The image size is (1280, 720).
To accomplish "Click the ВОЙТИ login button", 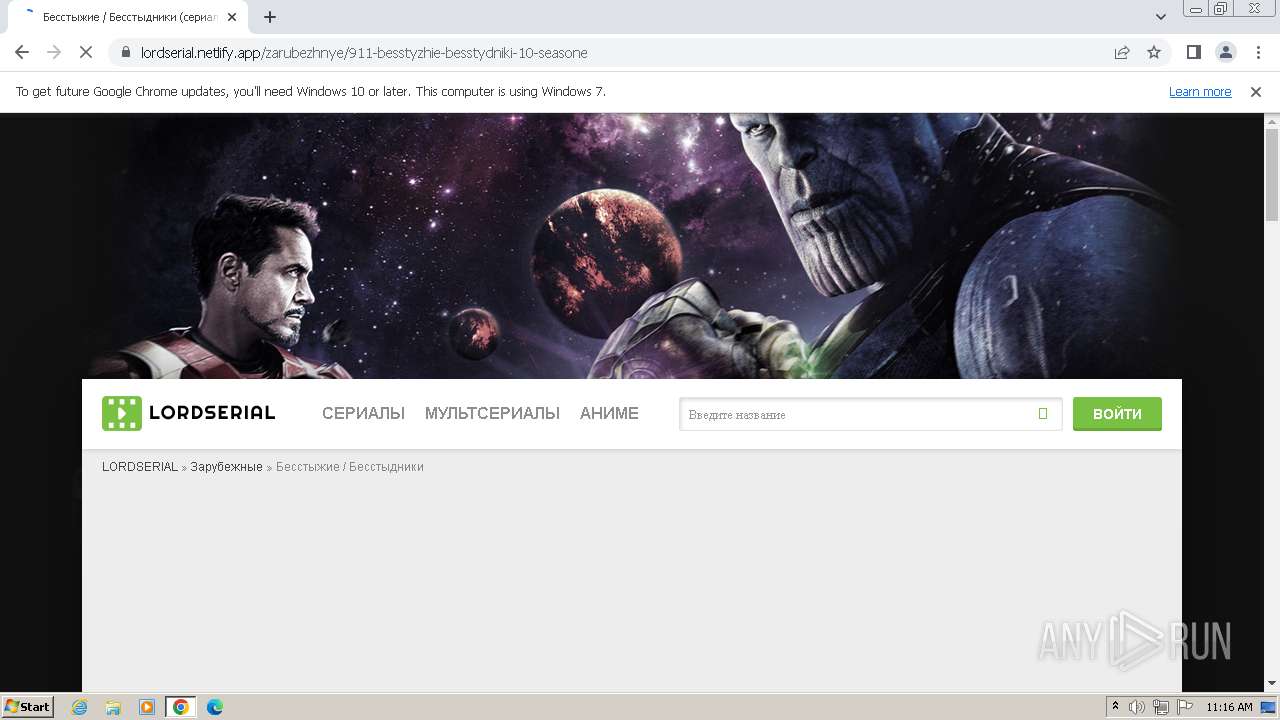I will (1117, 414).
